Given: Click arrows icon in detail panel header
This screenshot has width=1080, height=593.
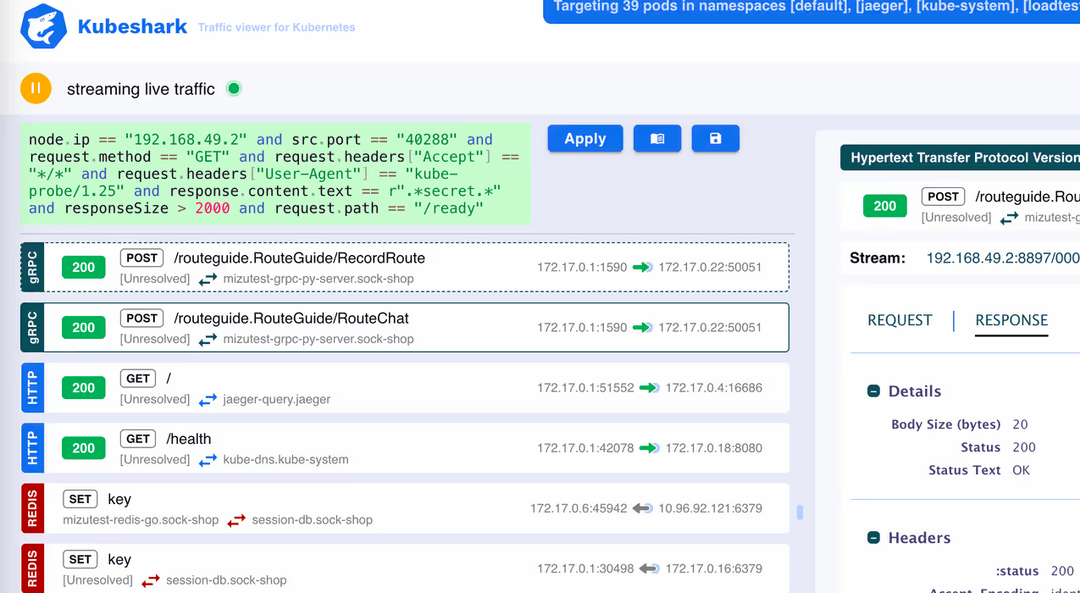Looking at the screenshot, I should coord(1009,218).
